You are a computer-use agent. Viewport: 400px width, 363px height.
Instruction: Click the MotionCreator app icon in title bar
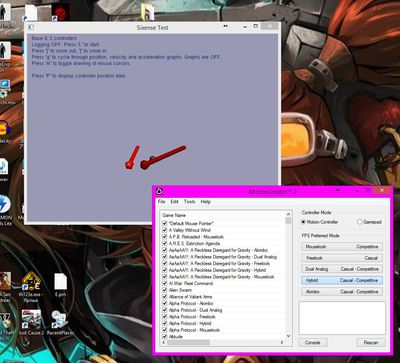(x=159, y=191)
